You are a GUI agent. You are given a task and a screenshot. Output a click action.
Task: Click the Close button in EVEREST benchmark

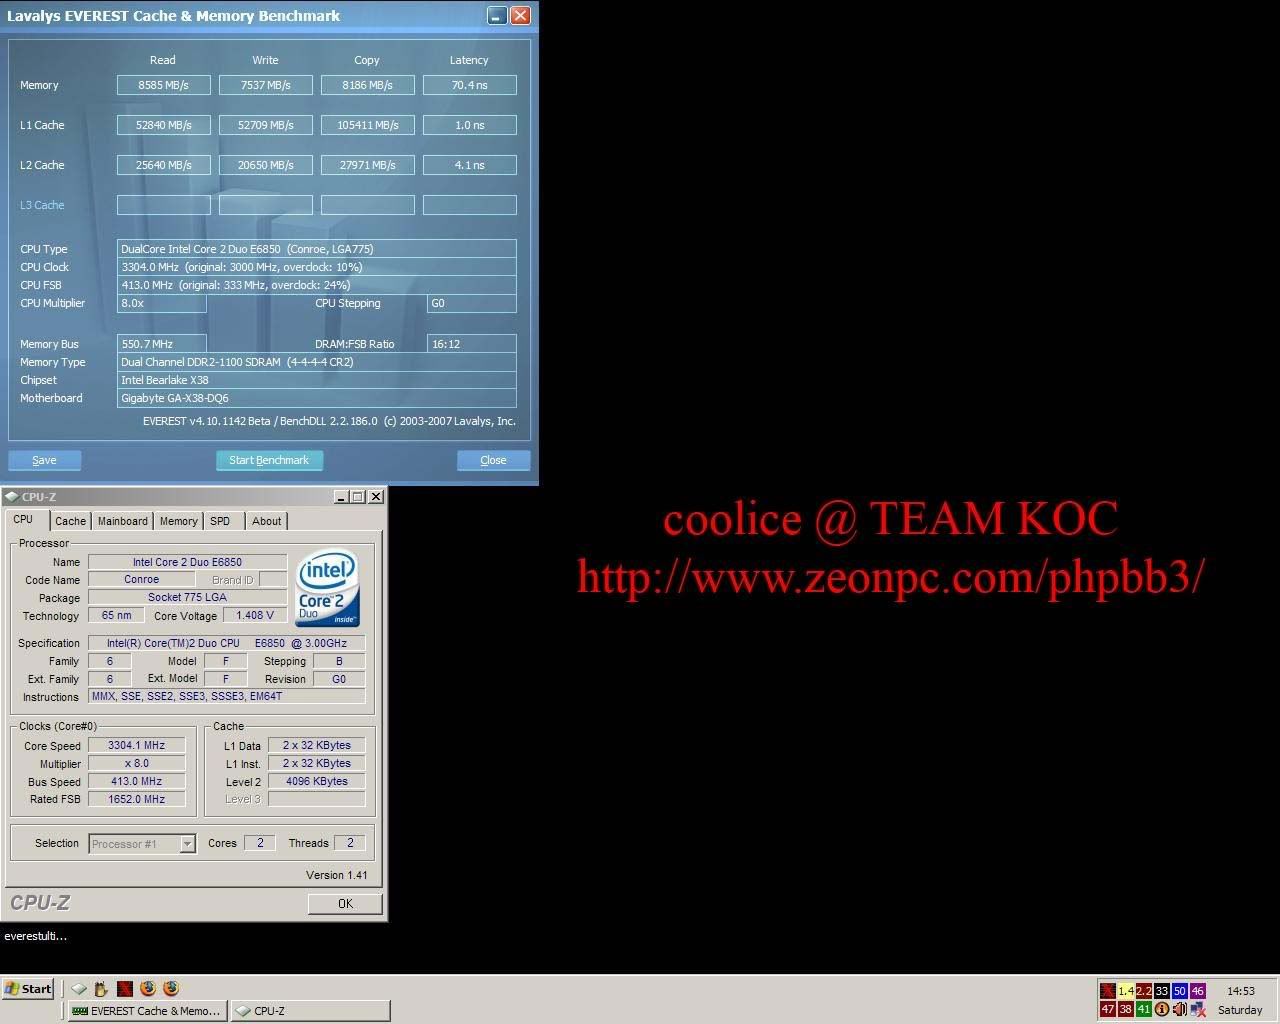(493, 460)
